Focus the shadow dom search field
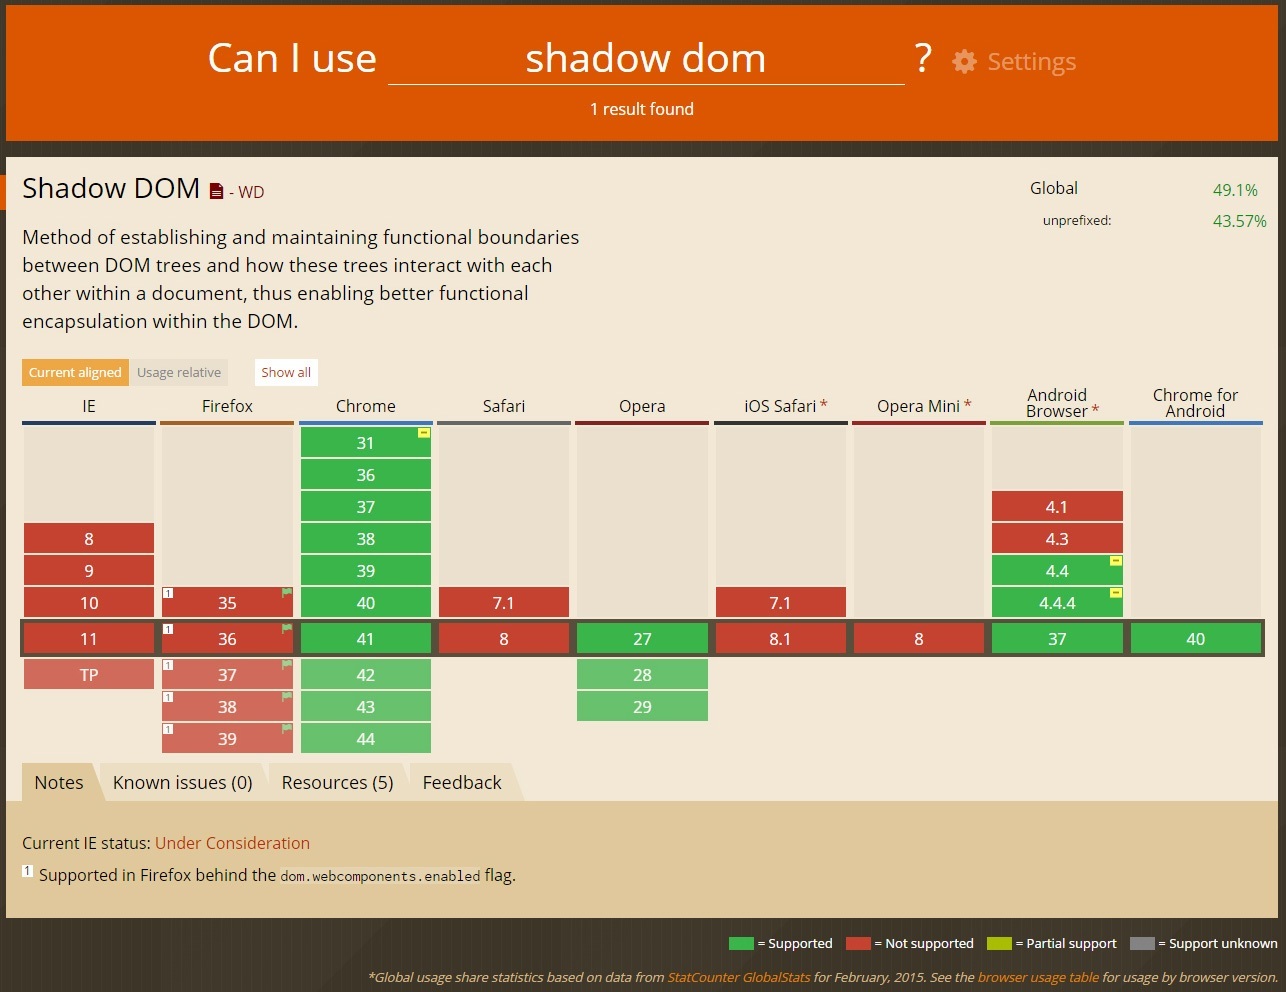This screenshot has width=1286, height=992. [x=645, y=59]
